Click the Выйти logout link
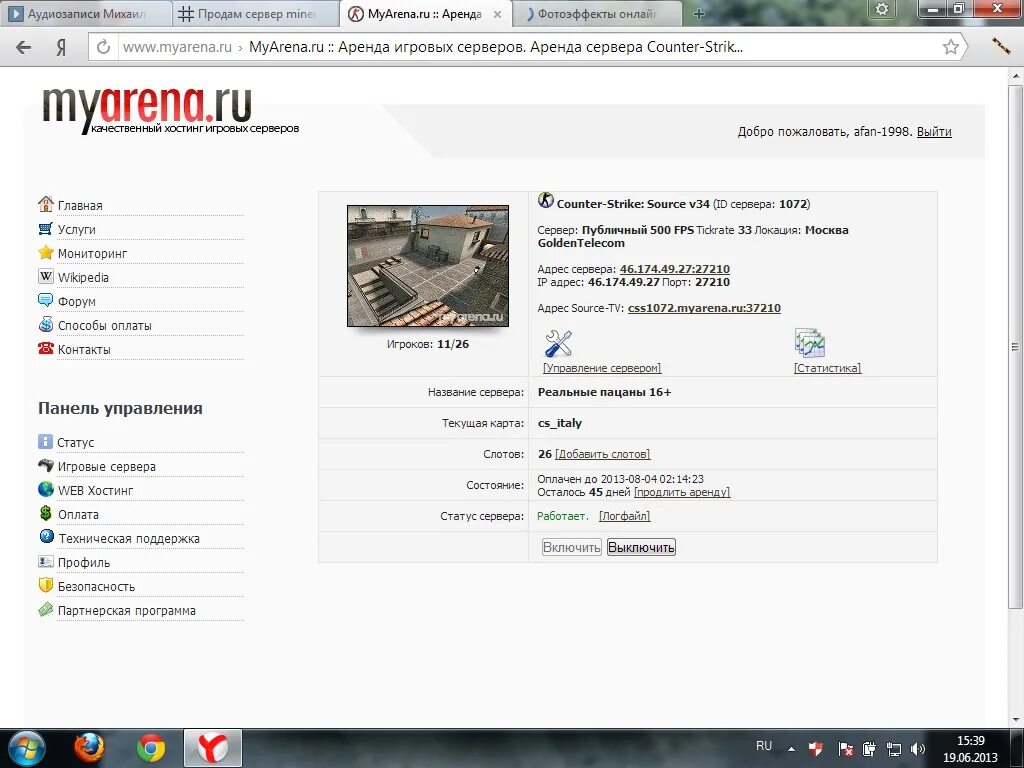Screen dimensions: 1024x768 934,131
